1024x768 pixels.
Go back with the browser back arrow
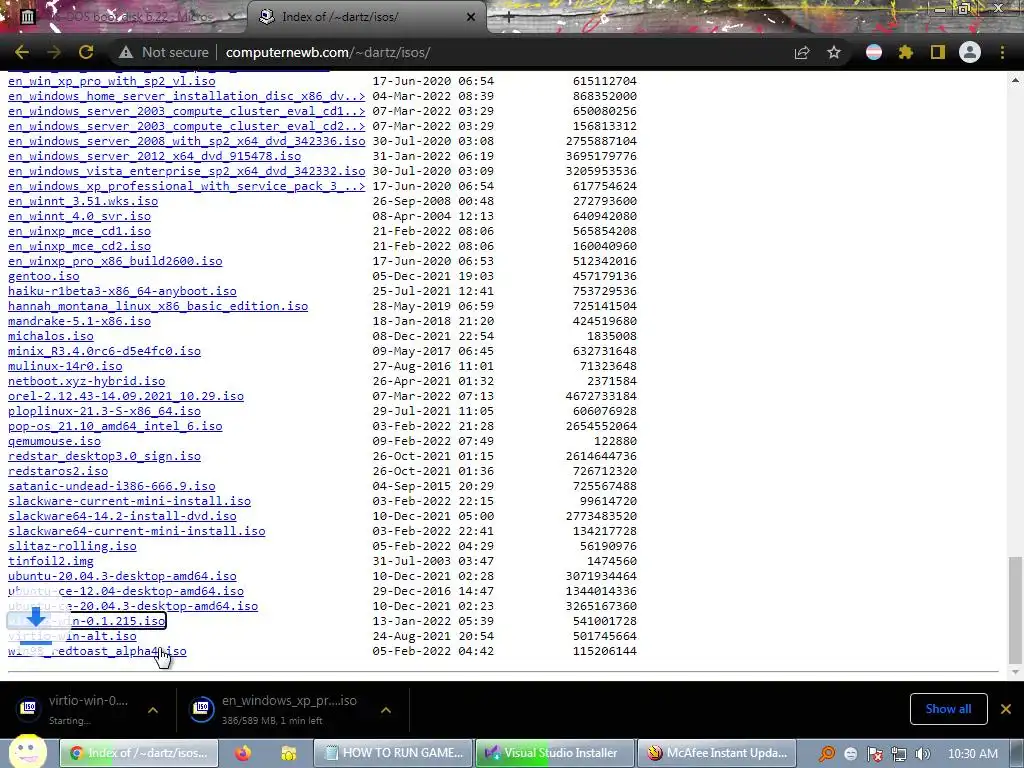click(22, 52)
